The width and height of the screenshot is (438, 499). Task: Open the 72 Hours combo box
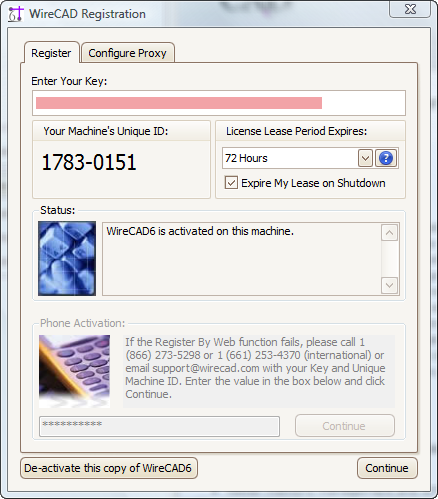tap(297, 158)
